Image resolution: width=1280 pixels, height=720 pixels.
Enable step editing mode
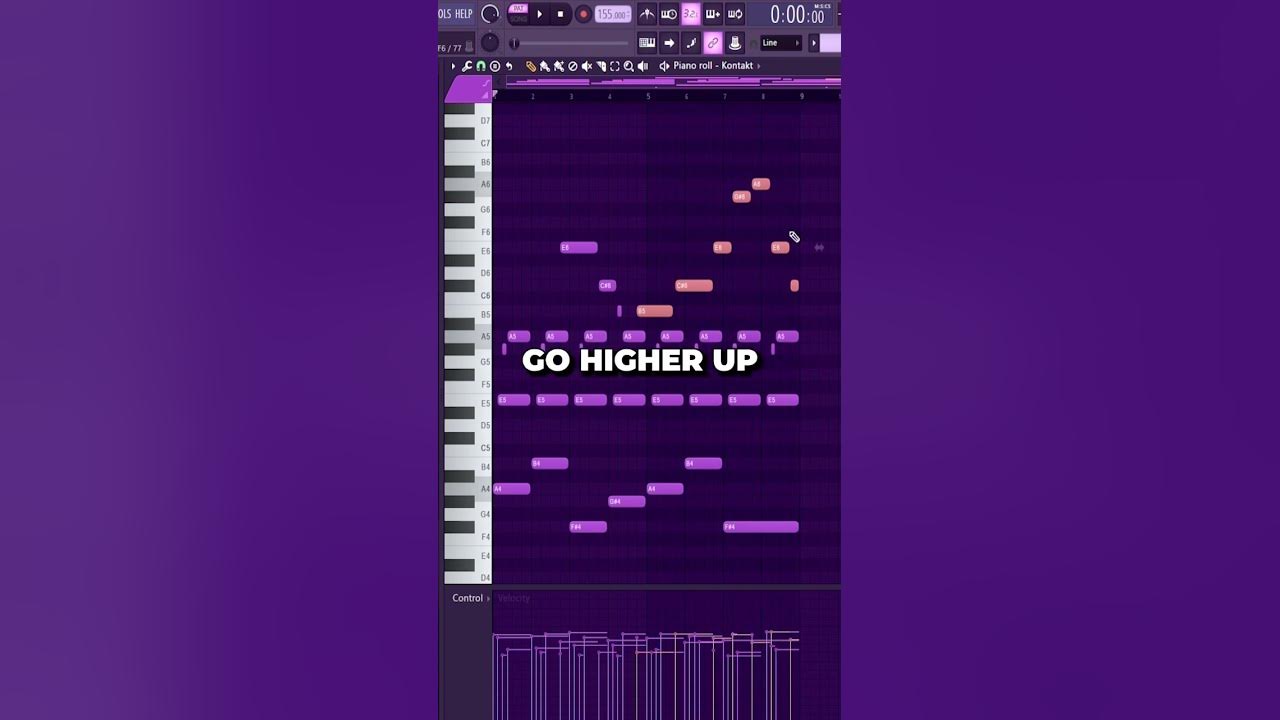[x=691, y=43]
